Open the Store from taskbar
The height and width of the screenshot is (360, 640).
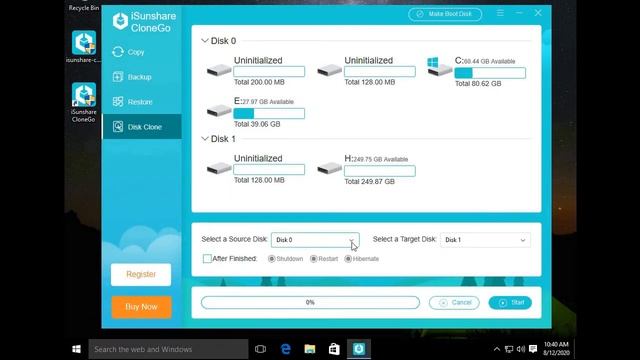(334, 349)
